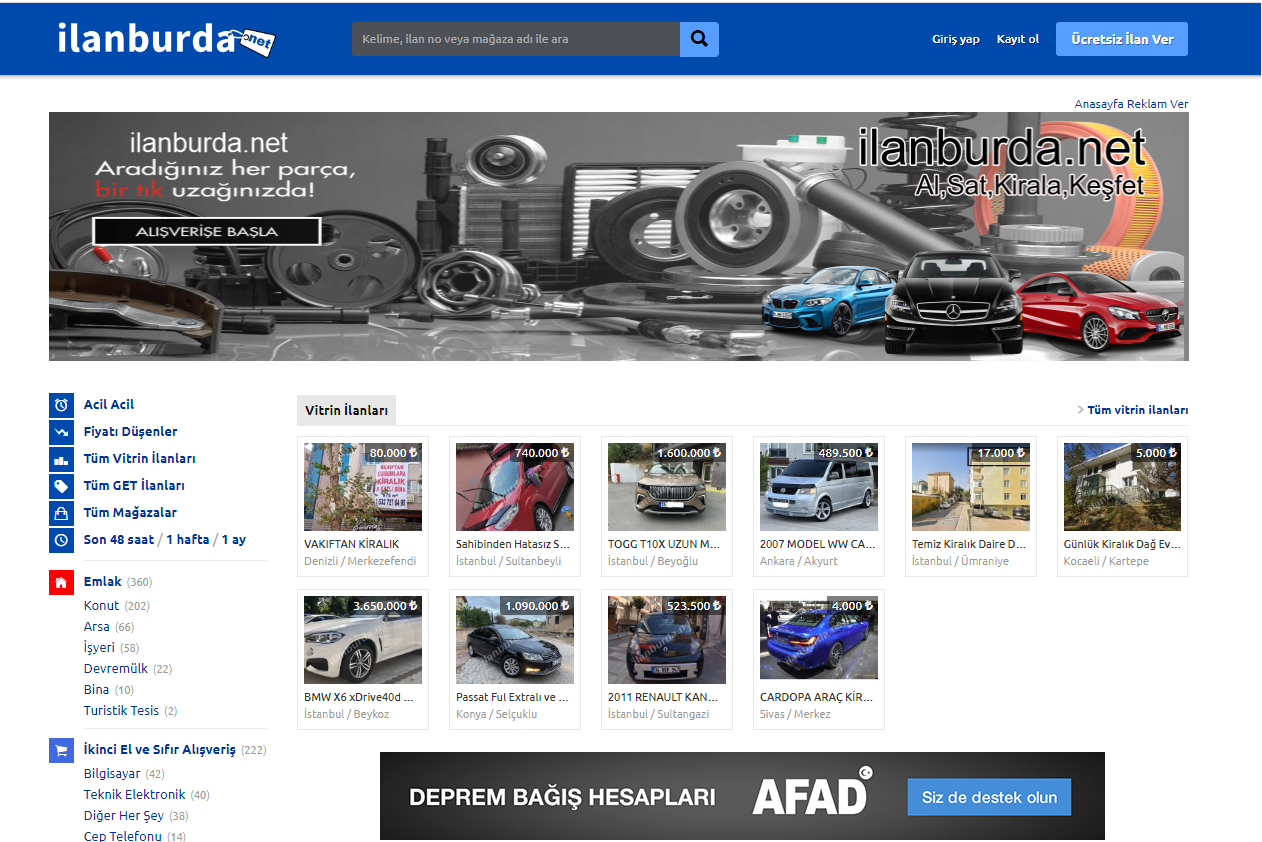Screen dimensions: 1262x842
Task: Open the TOGG T10X listing thumbnail
Action: [x=667, y=487]
